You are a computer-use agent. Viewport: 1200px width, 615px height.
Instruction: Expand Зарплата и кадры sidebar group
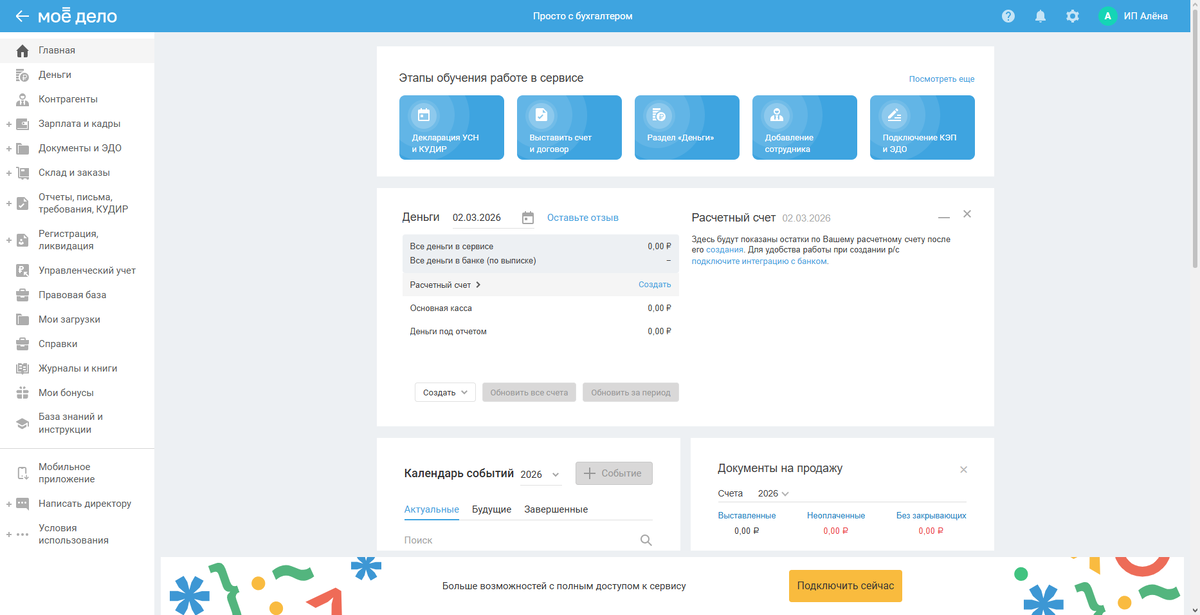pos(8,124)
